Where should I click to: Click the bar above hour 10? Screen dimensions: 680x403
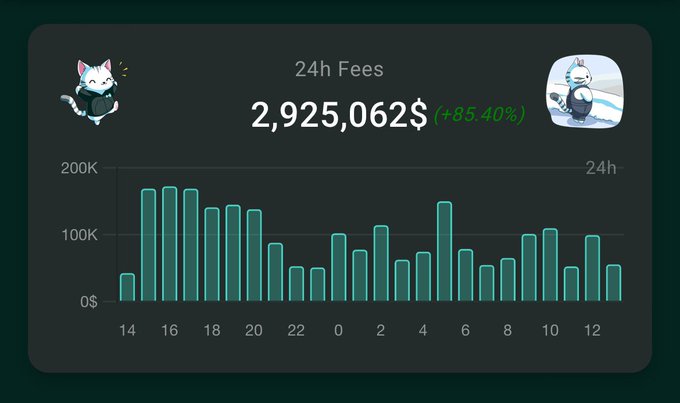click(x=550, y=265)
